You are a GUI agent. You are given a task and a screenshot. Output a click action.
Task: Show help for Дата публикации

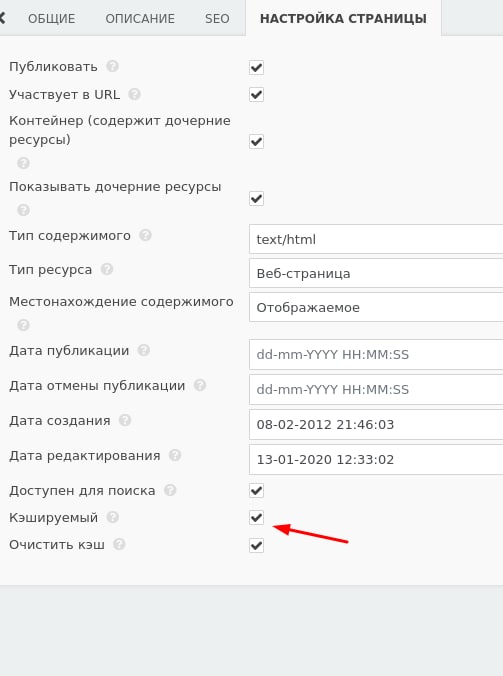click(144, 350)
